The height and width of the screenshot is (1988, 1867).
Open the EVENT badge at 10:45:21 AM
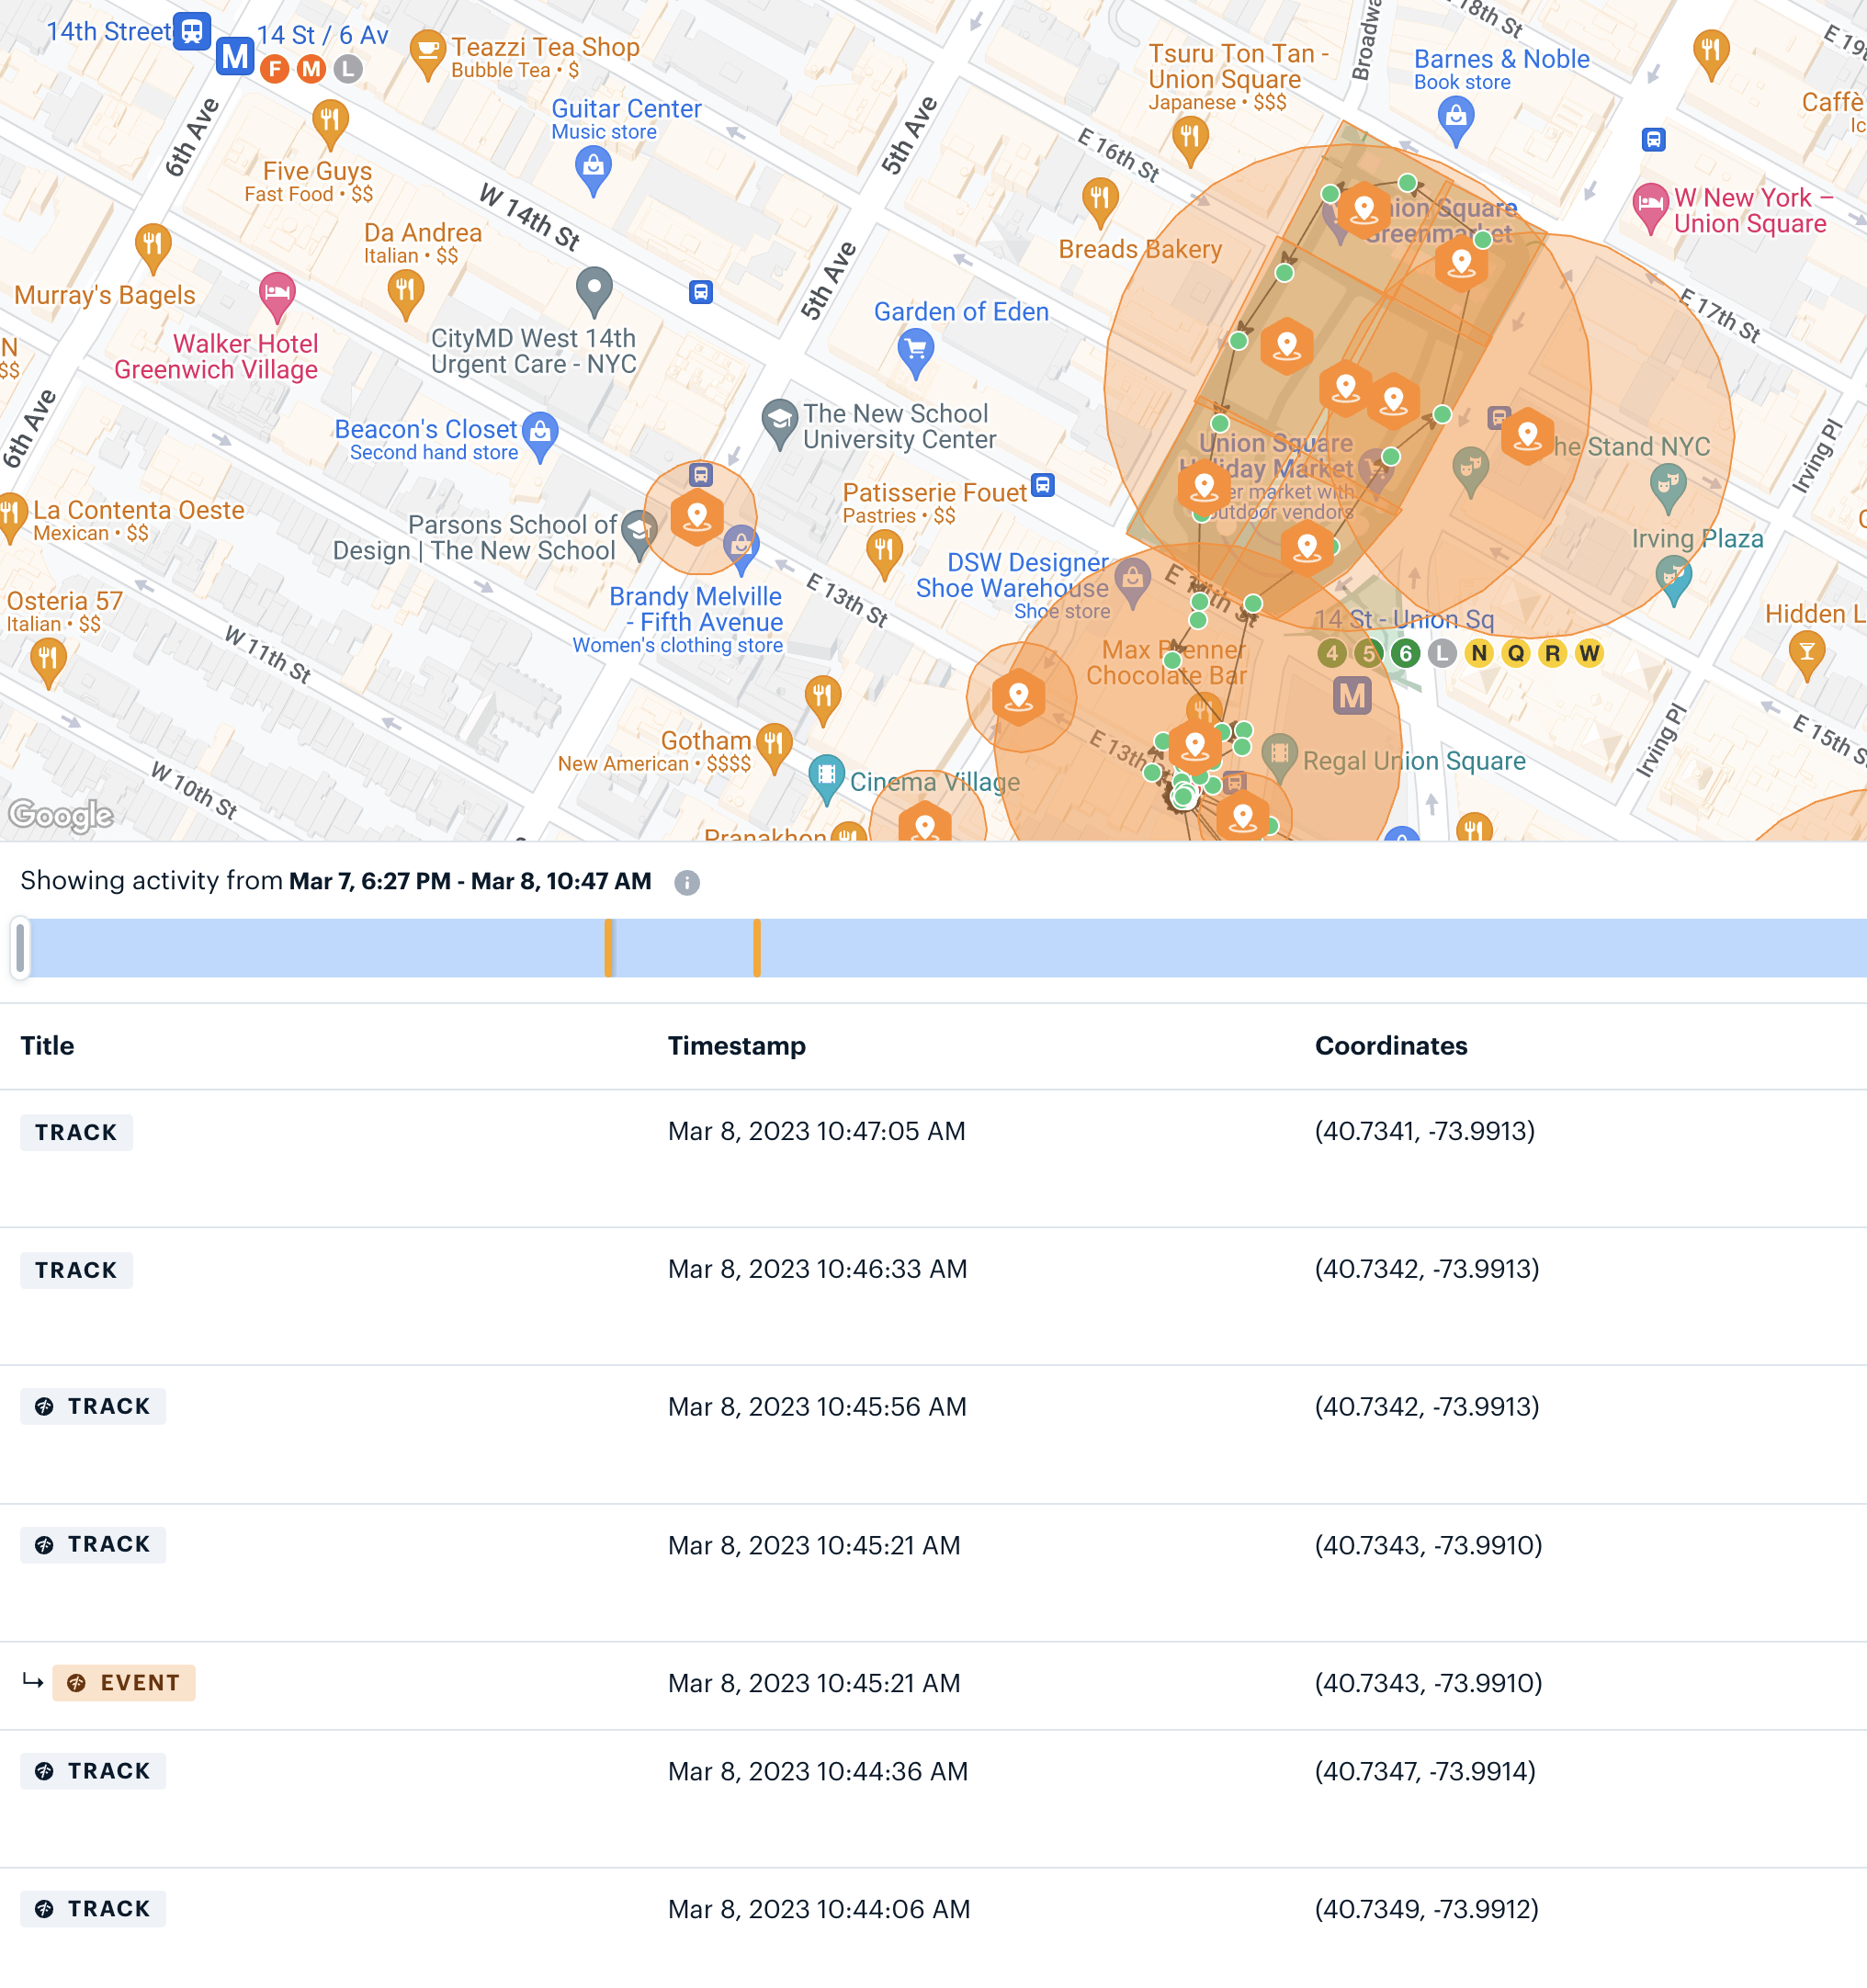tap(124, 1683)
